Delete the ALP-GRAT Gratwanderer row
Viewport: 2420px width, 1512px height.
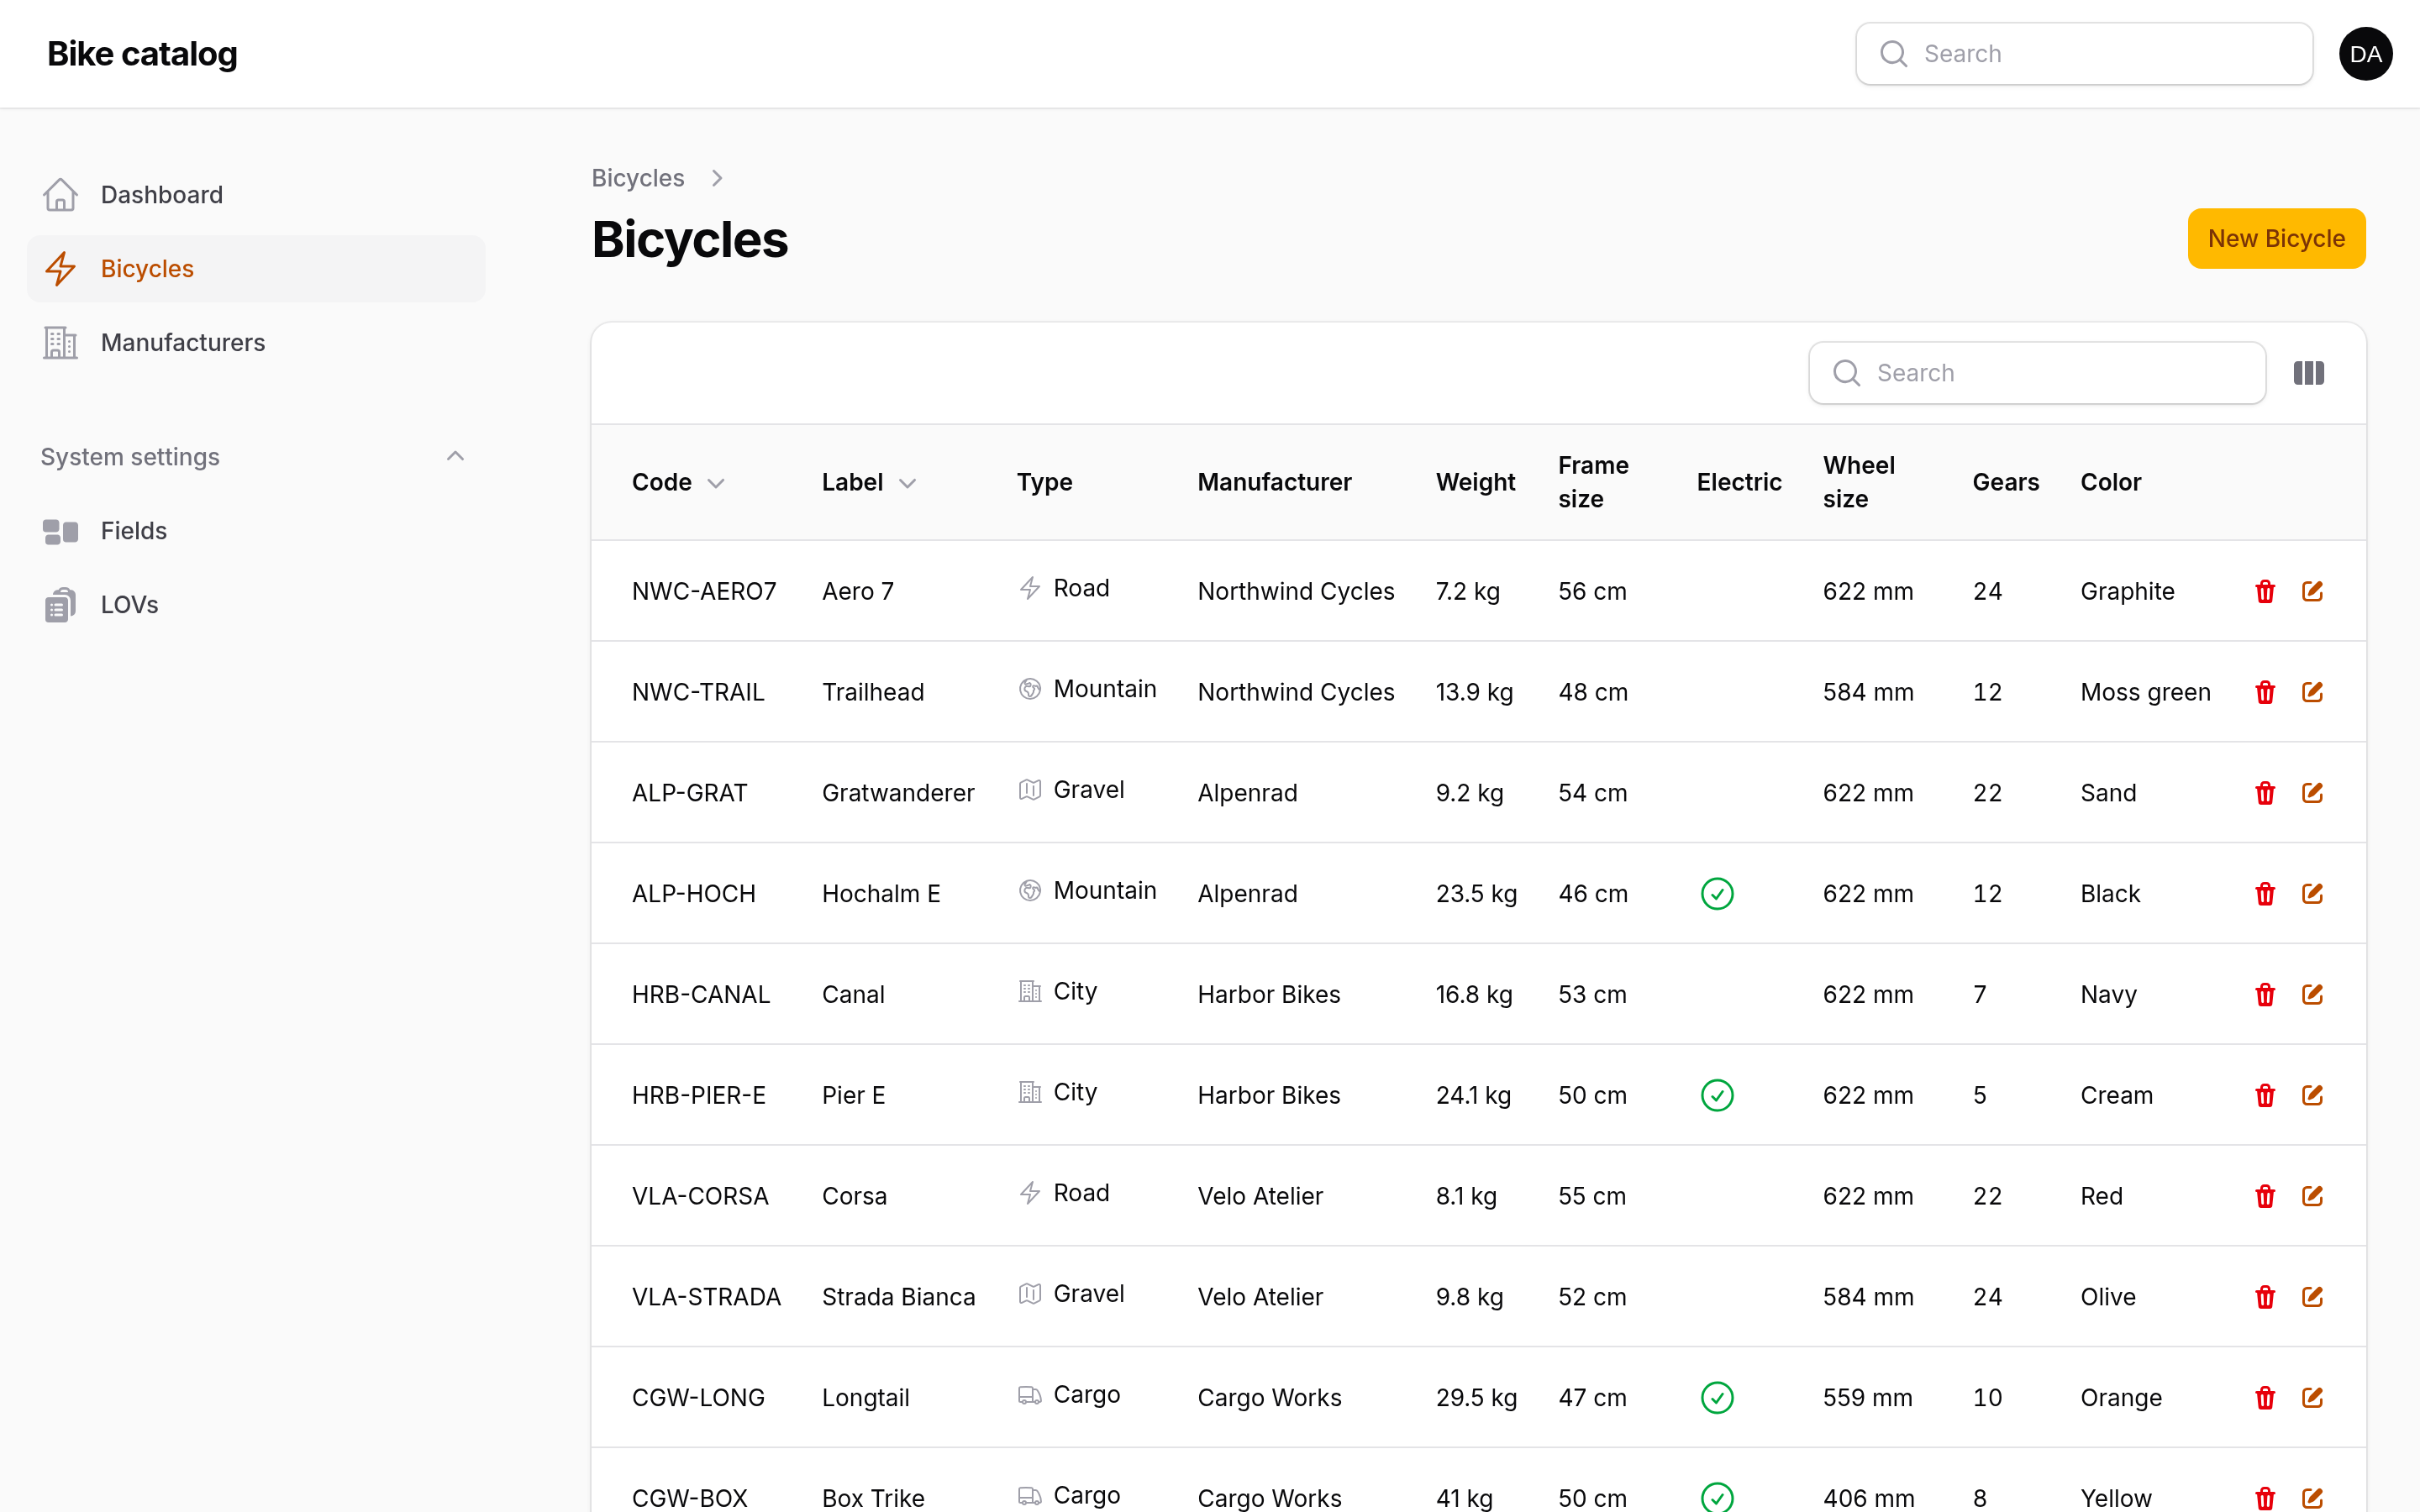pyautogui.click(x=2265, y=793)
